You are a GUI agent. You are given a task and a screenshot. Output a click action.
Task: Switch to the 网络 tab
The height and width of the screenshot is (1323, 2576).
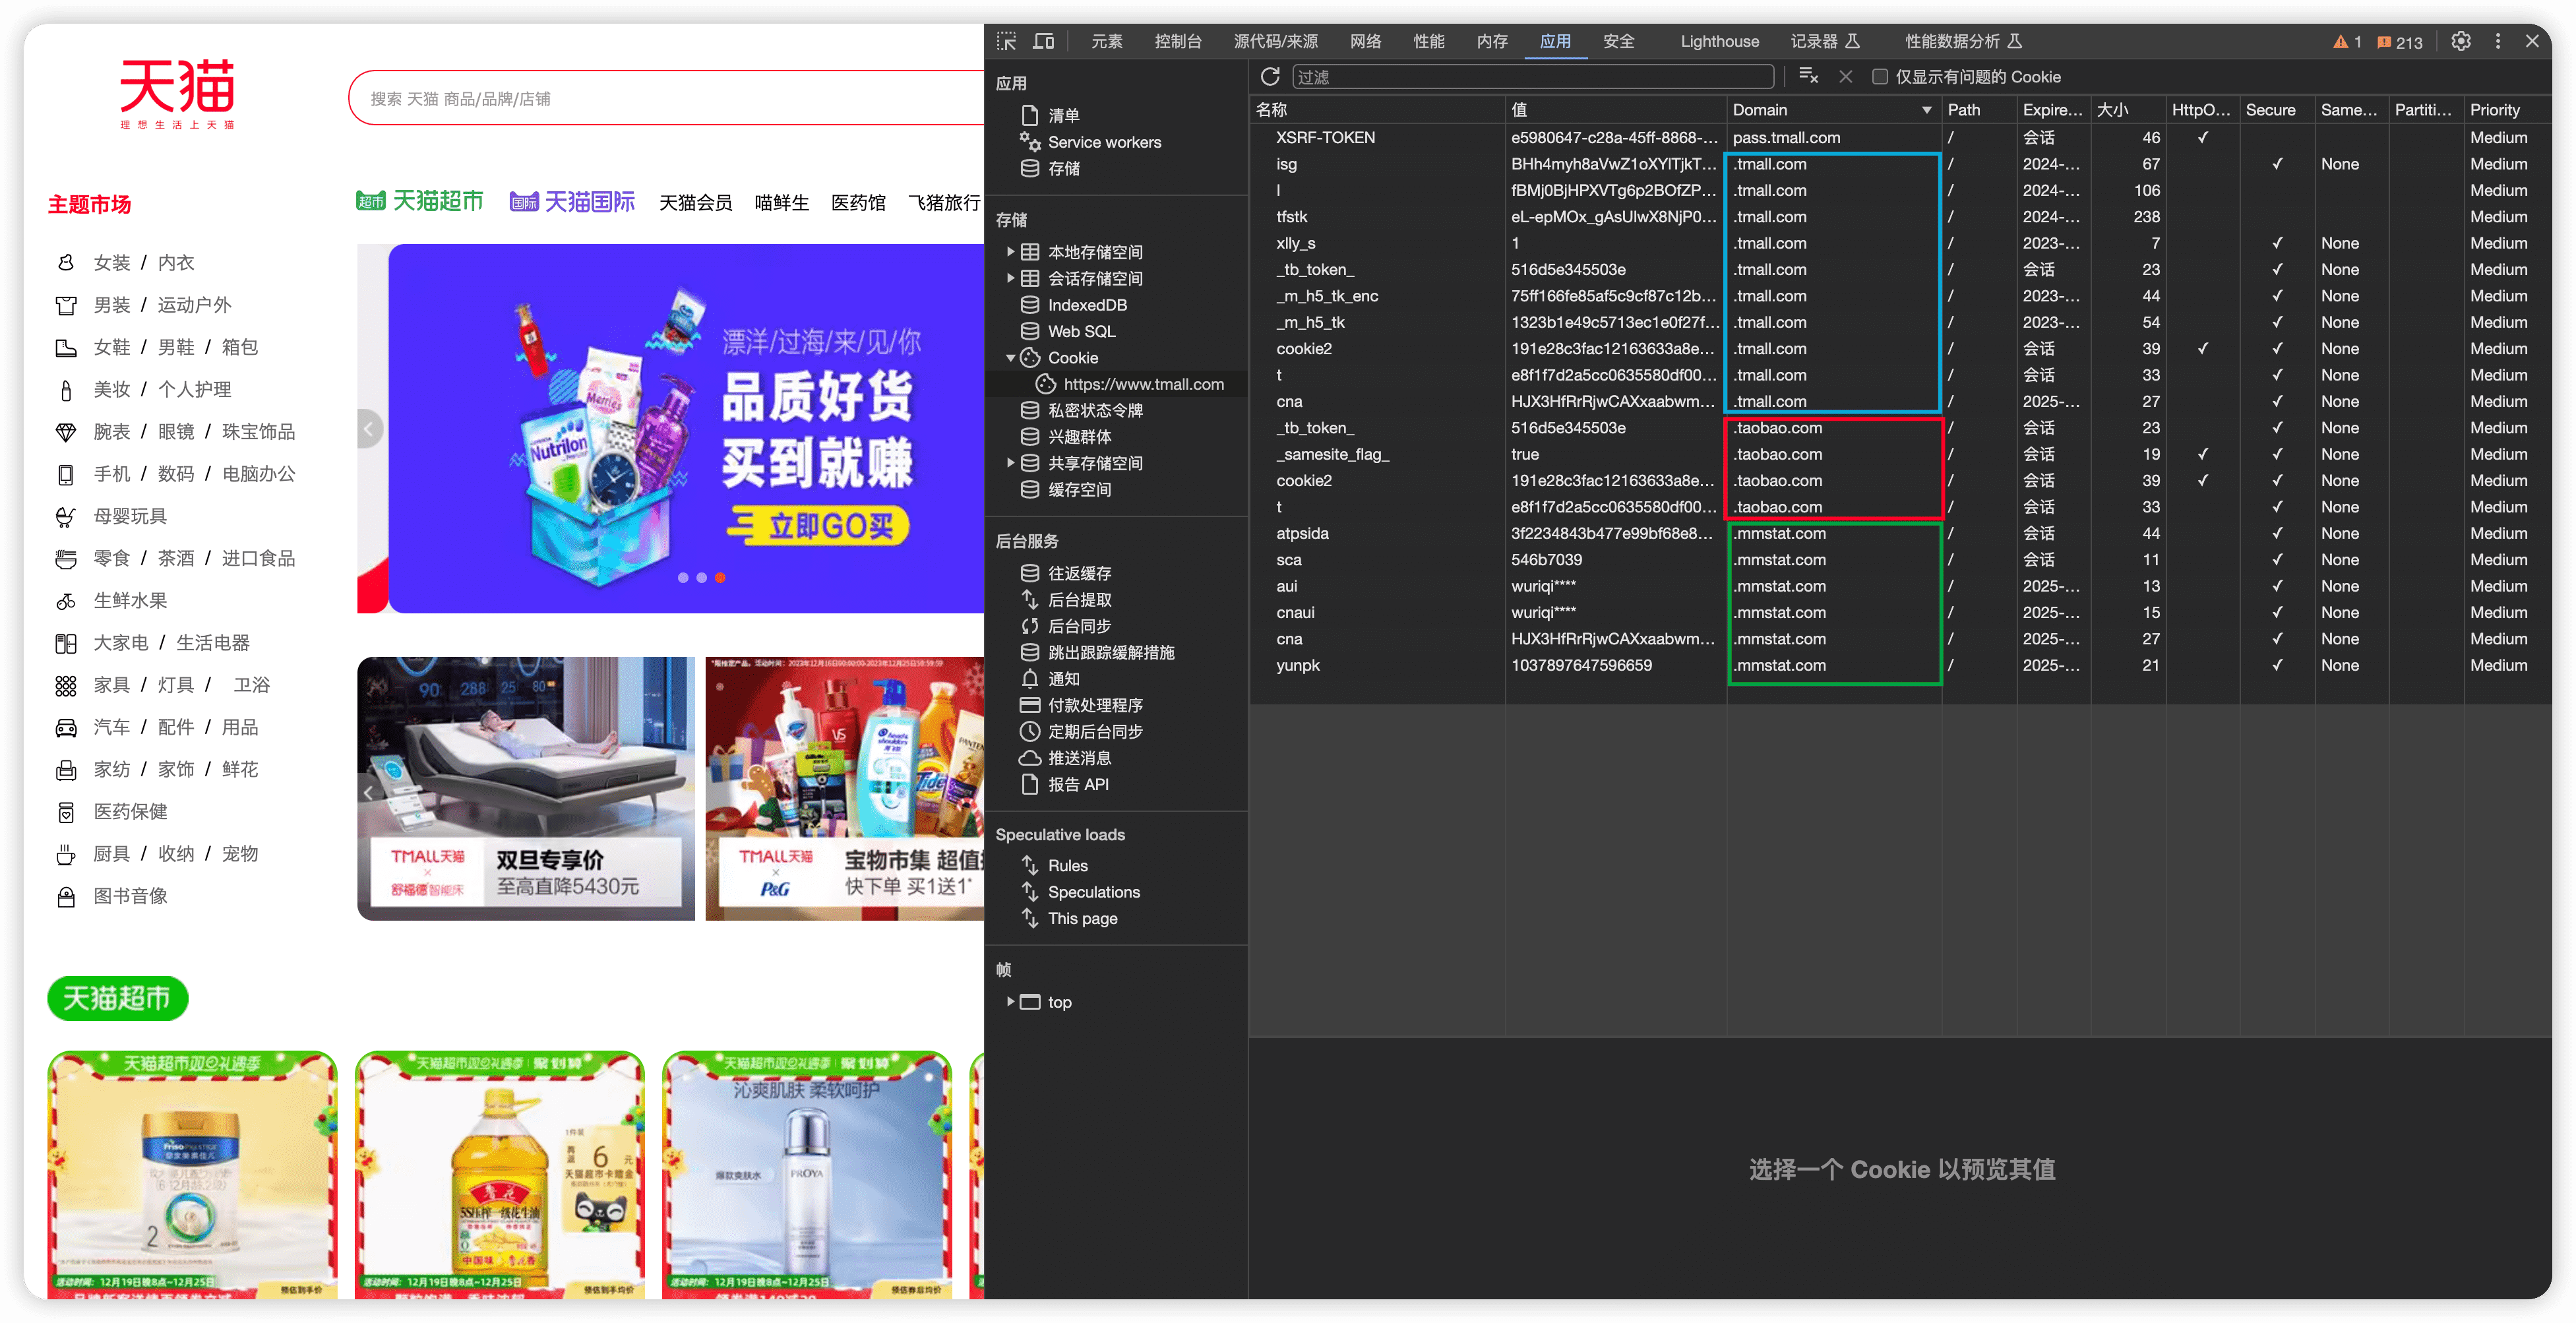(1365, 41)
